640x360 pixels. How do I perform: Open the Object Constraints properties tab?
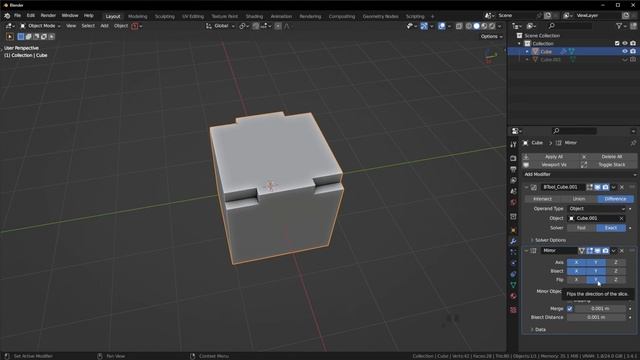click(513, 274)
